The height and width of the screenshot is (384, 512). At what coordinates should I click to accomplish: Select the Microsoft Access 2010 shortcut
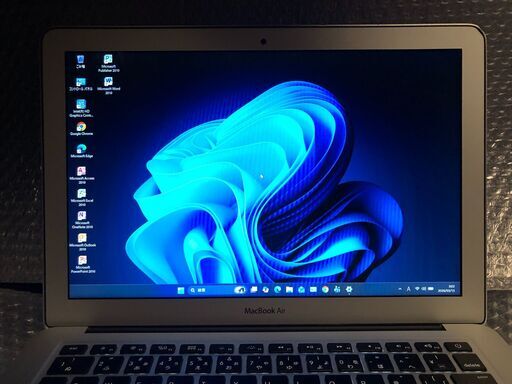82,175
